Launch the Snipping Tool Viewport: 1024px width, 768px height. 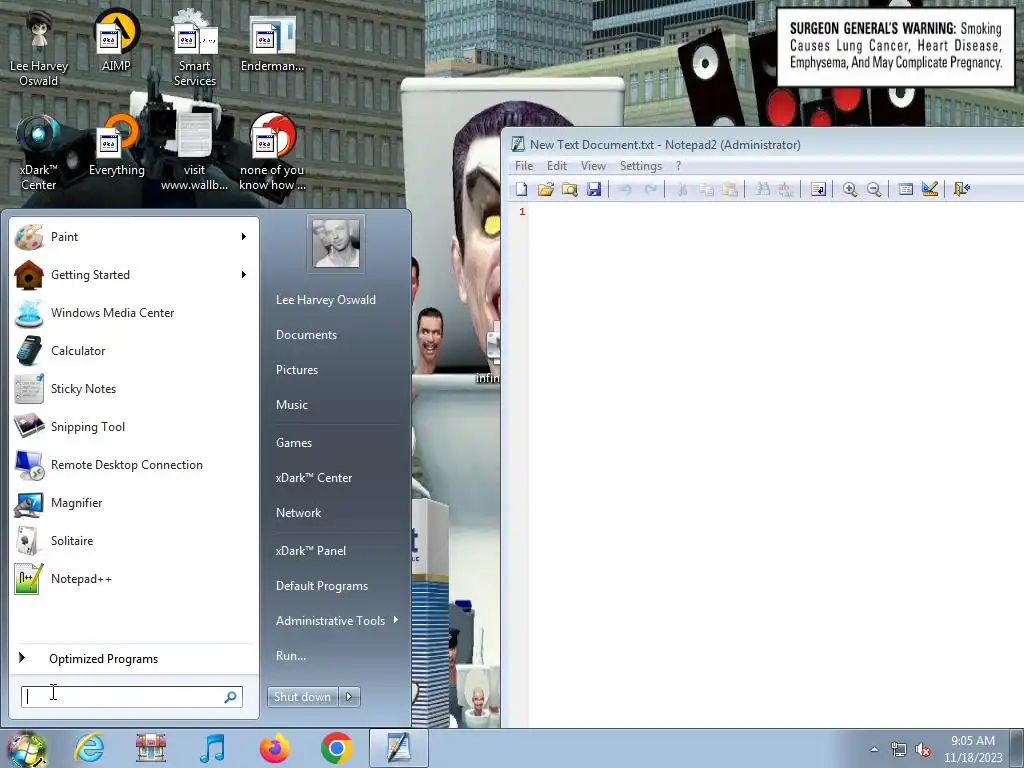point(134,426)
